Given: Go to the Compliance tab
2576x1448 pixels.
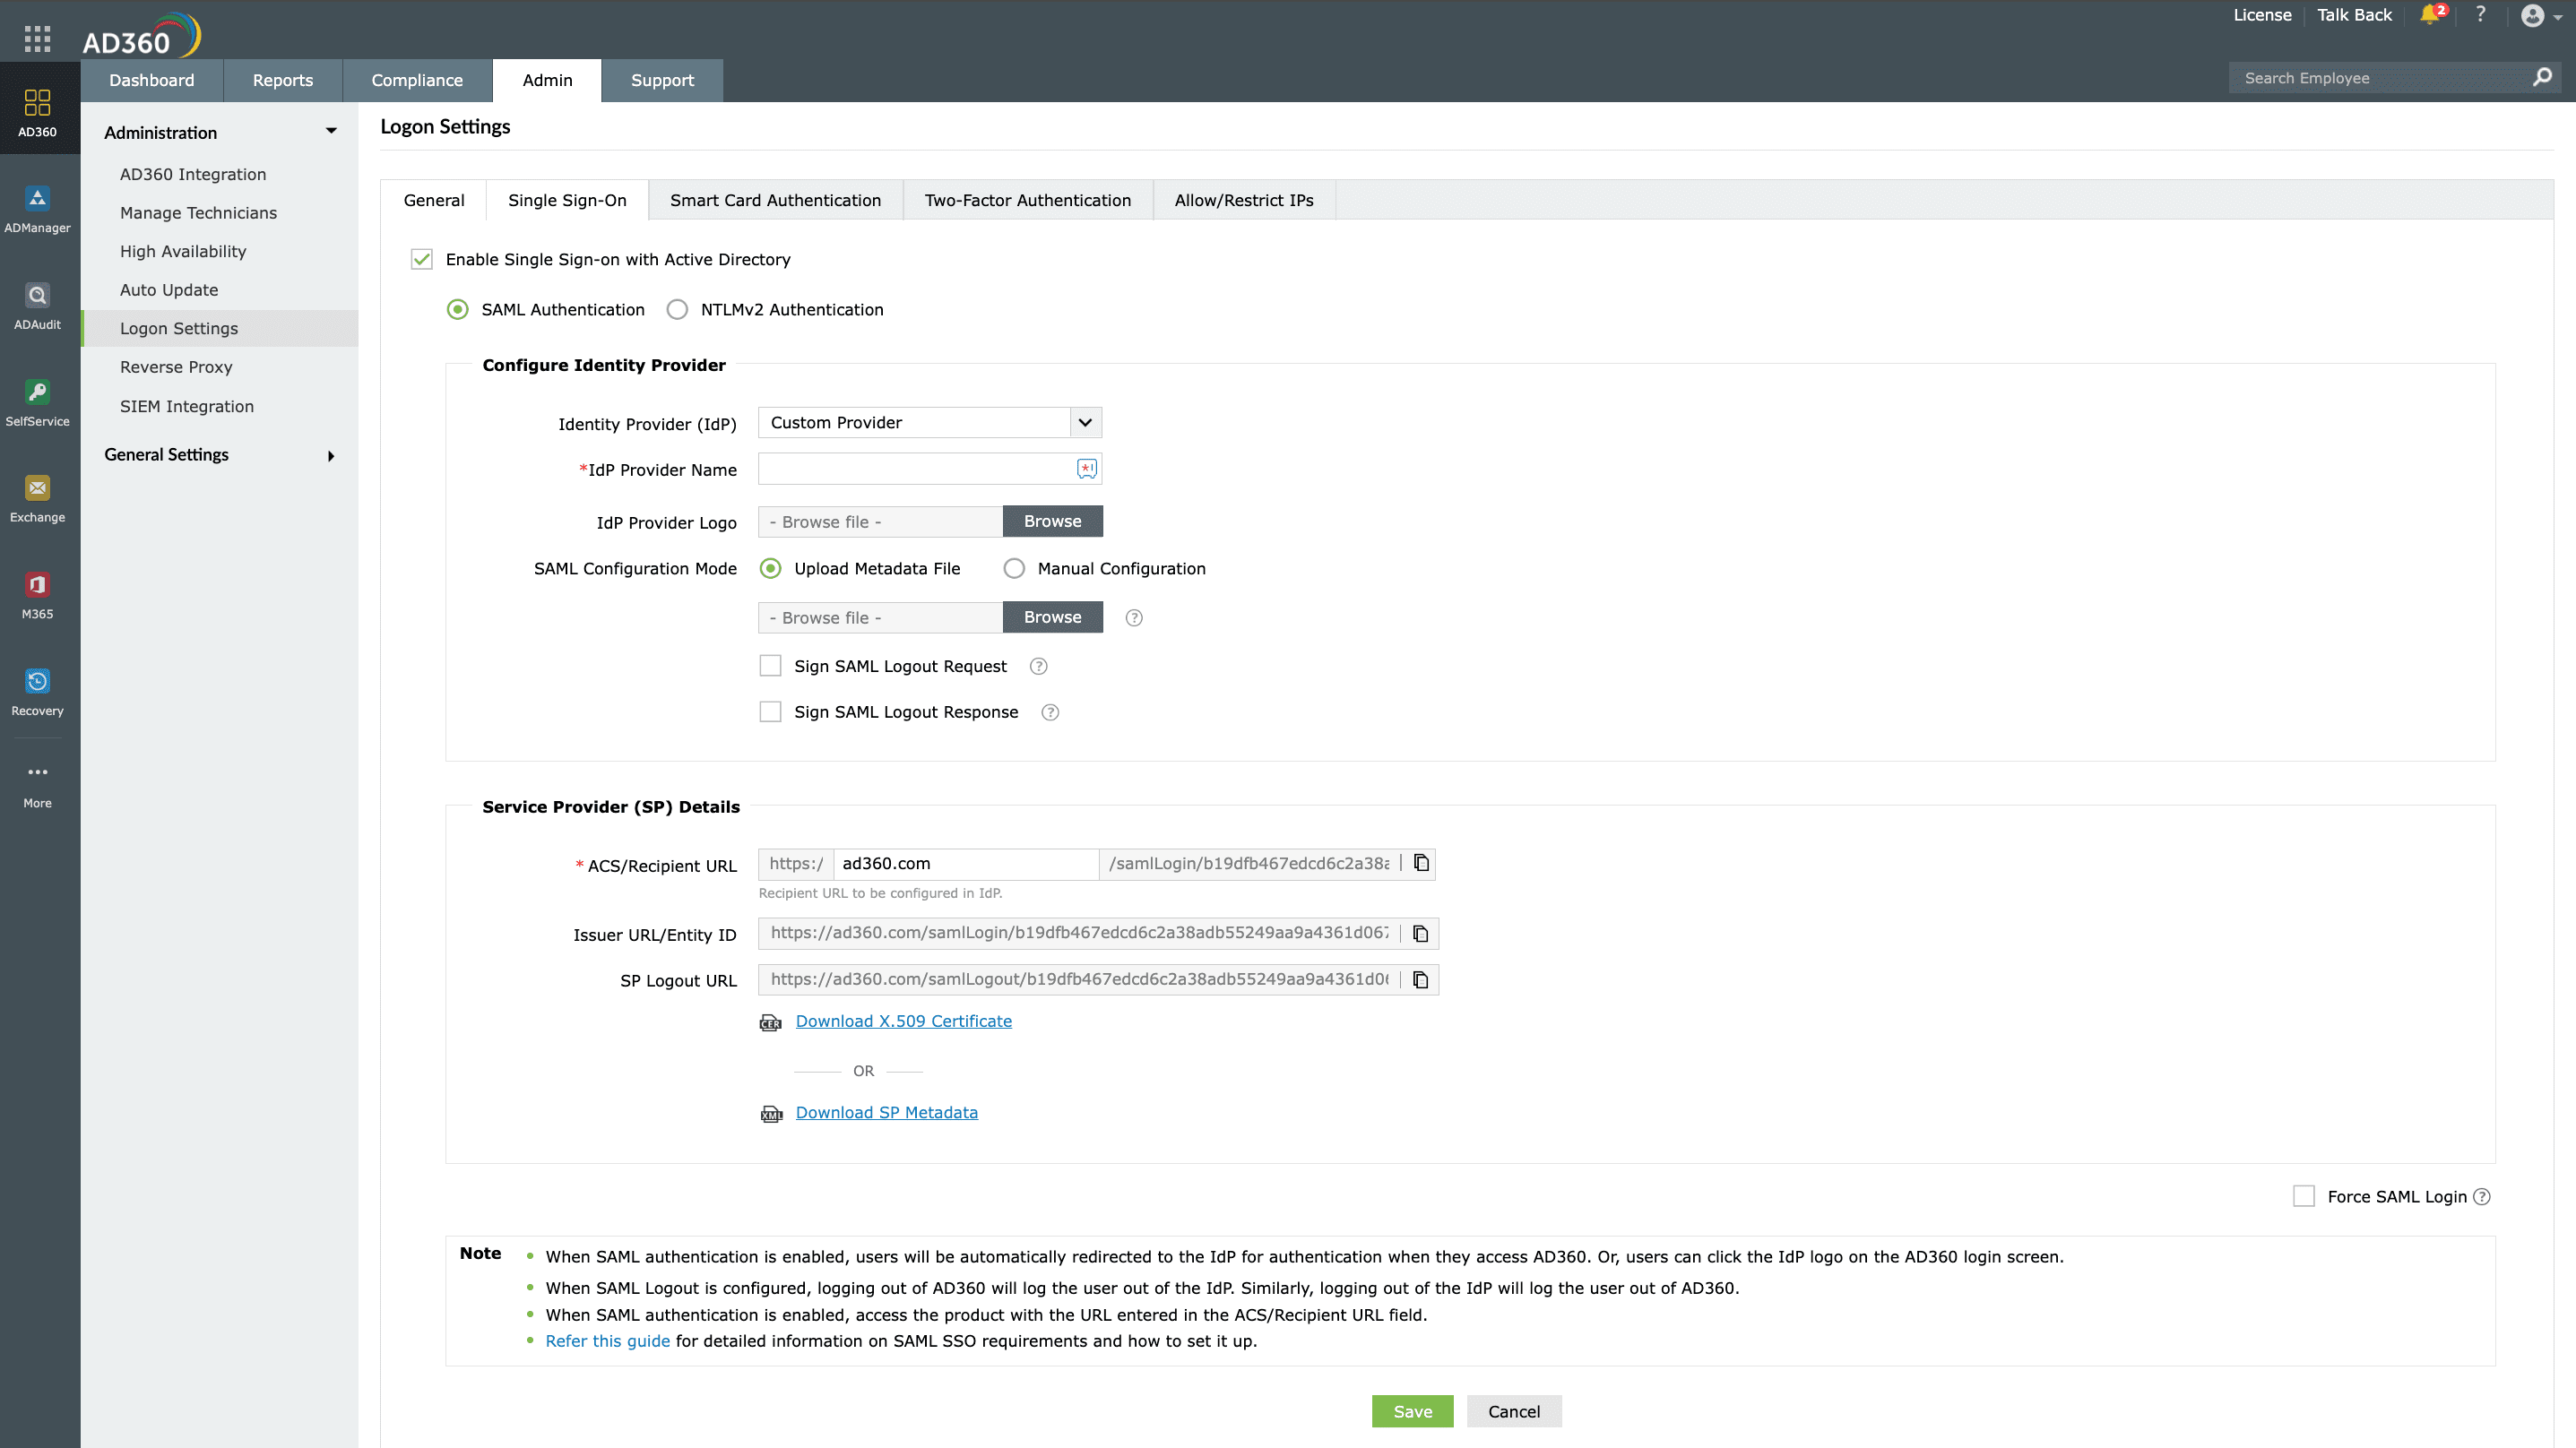Looking at the screenshot, I should click(416, 80).
